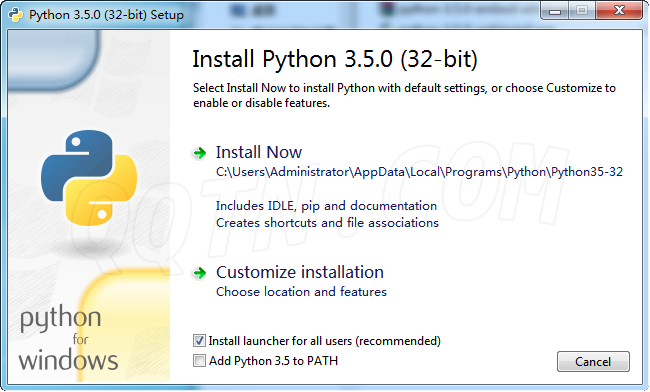Click the default install path text
The width and height of the screenshot is (650, 392).
click(x=419, y=172)
